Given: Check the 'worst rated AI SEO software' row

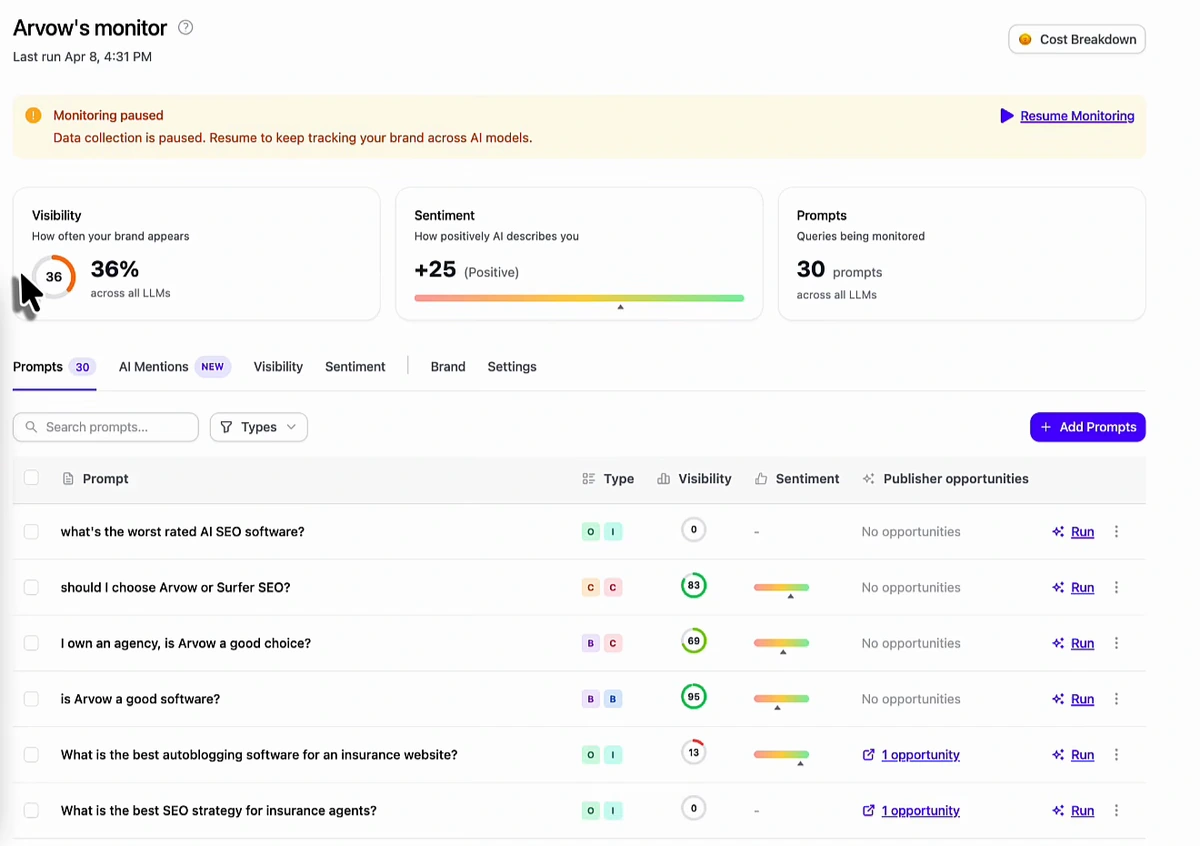Looking at the screenshot, I should click(x=31, y=531).
